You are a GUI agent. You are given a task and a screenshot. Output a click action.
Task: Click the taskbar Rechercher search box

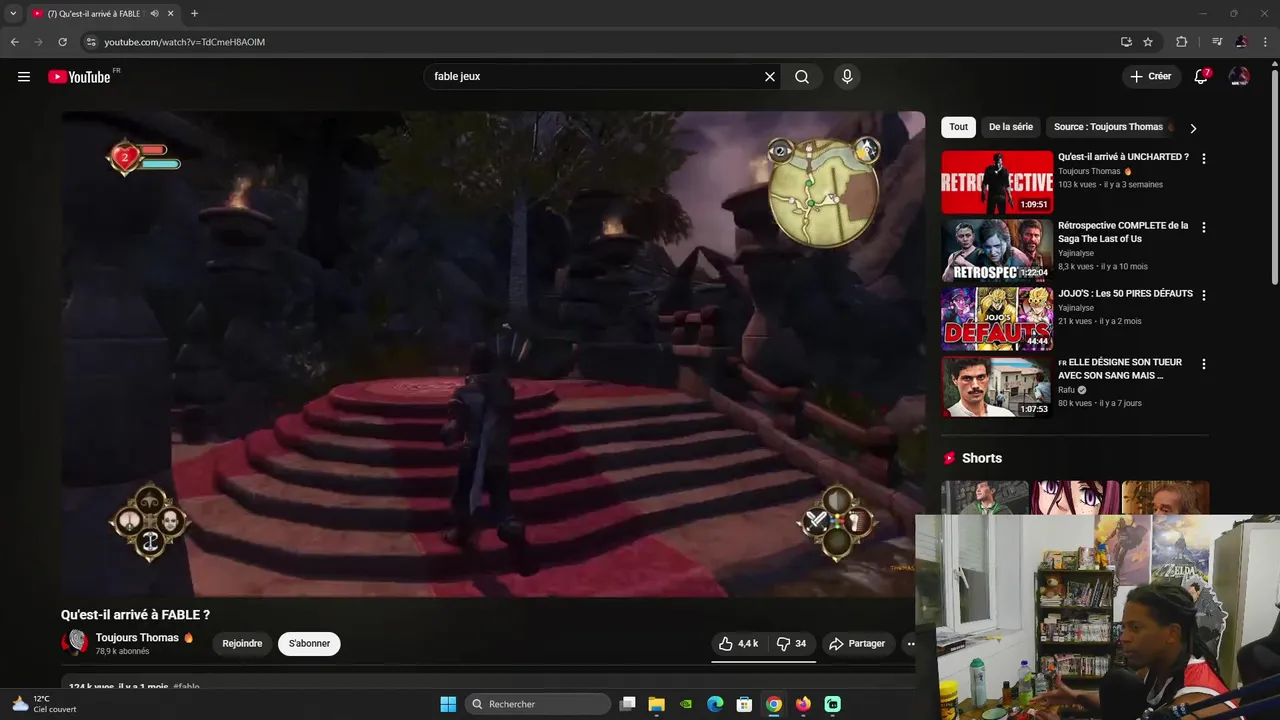[x=539, y=704]
